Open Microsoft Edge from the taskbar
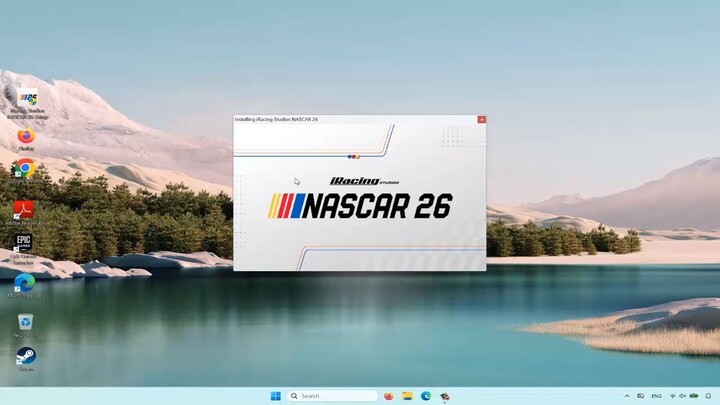 pos(426,396)
